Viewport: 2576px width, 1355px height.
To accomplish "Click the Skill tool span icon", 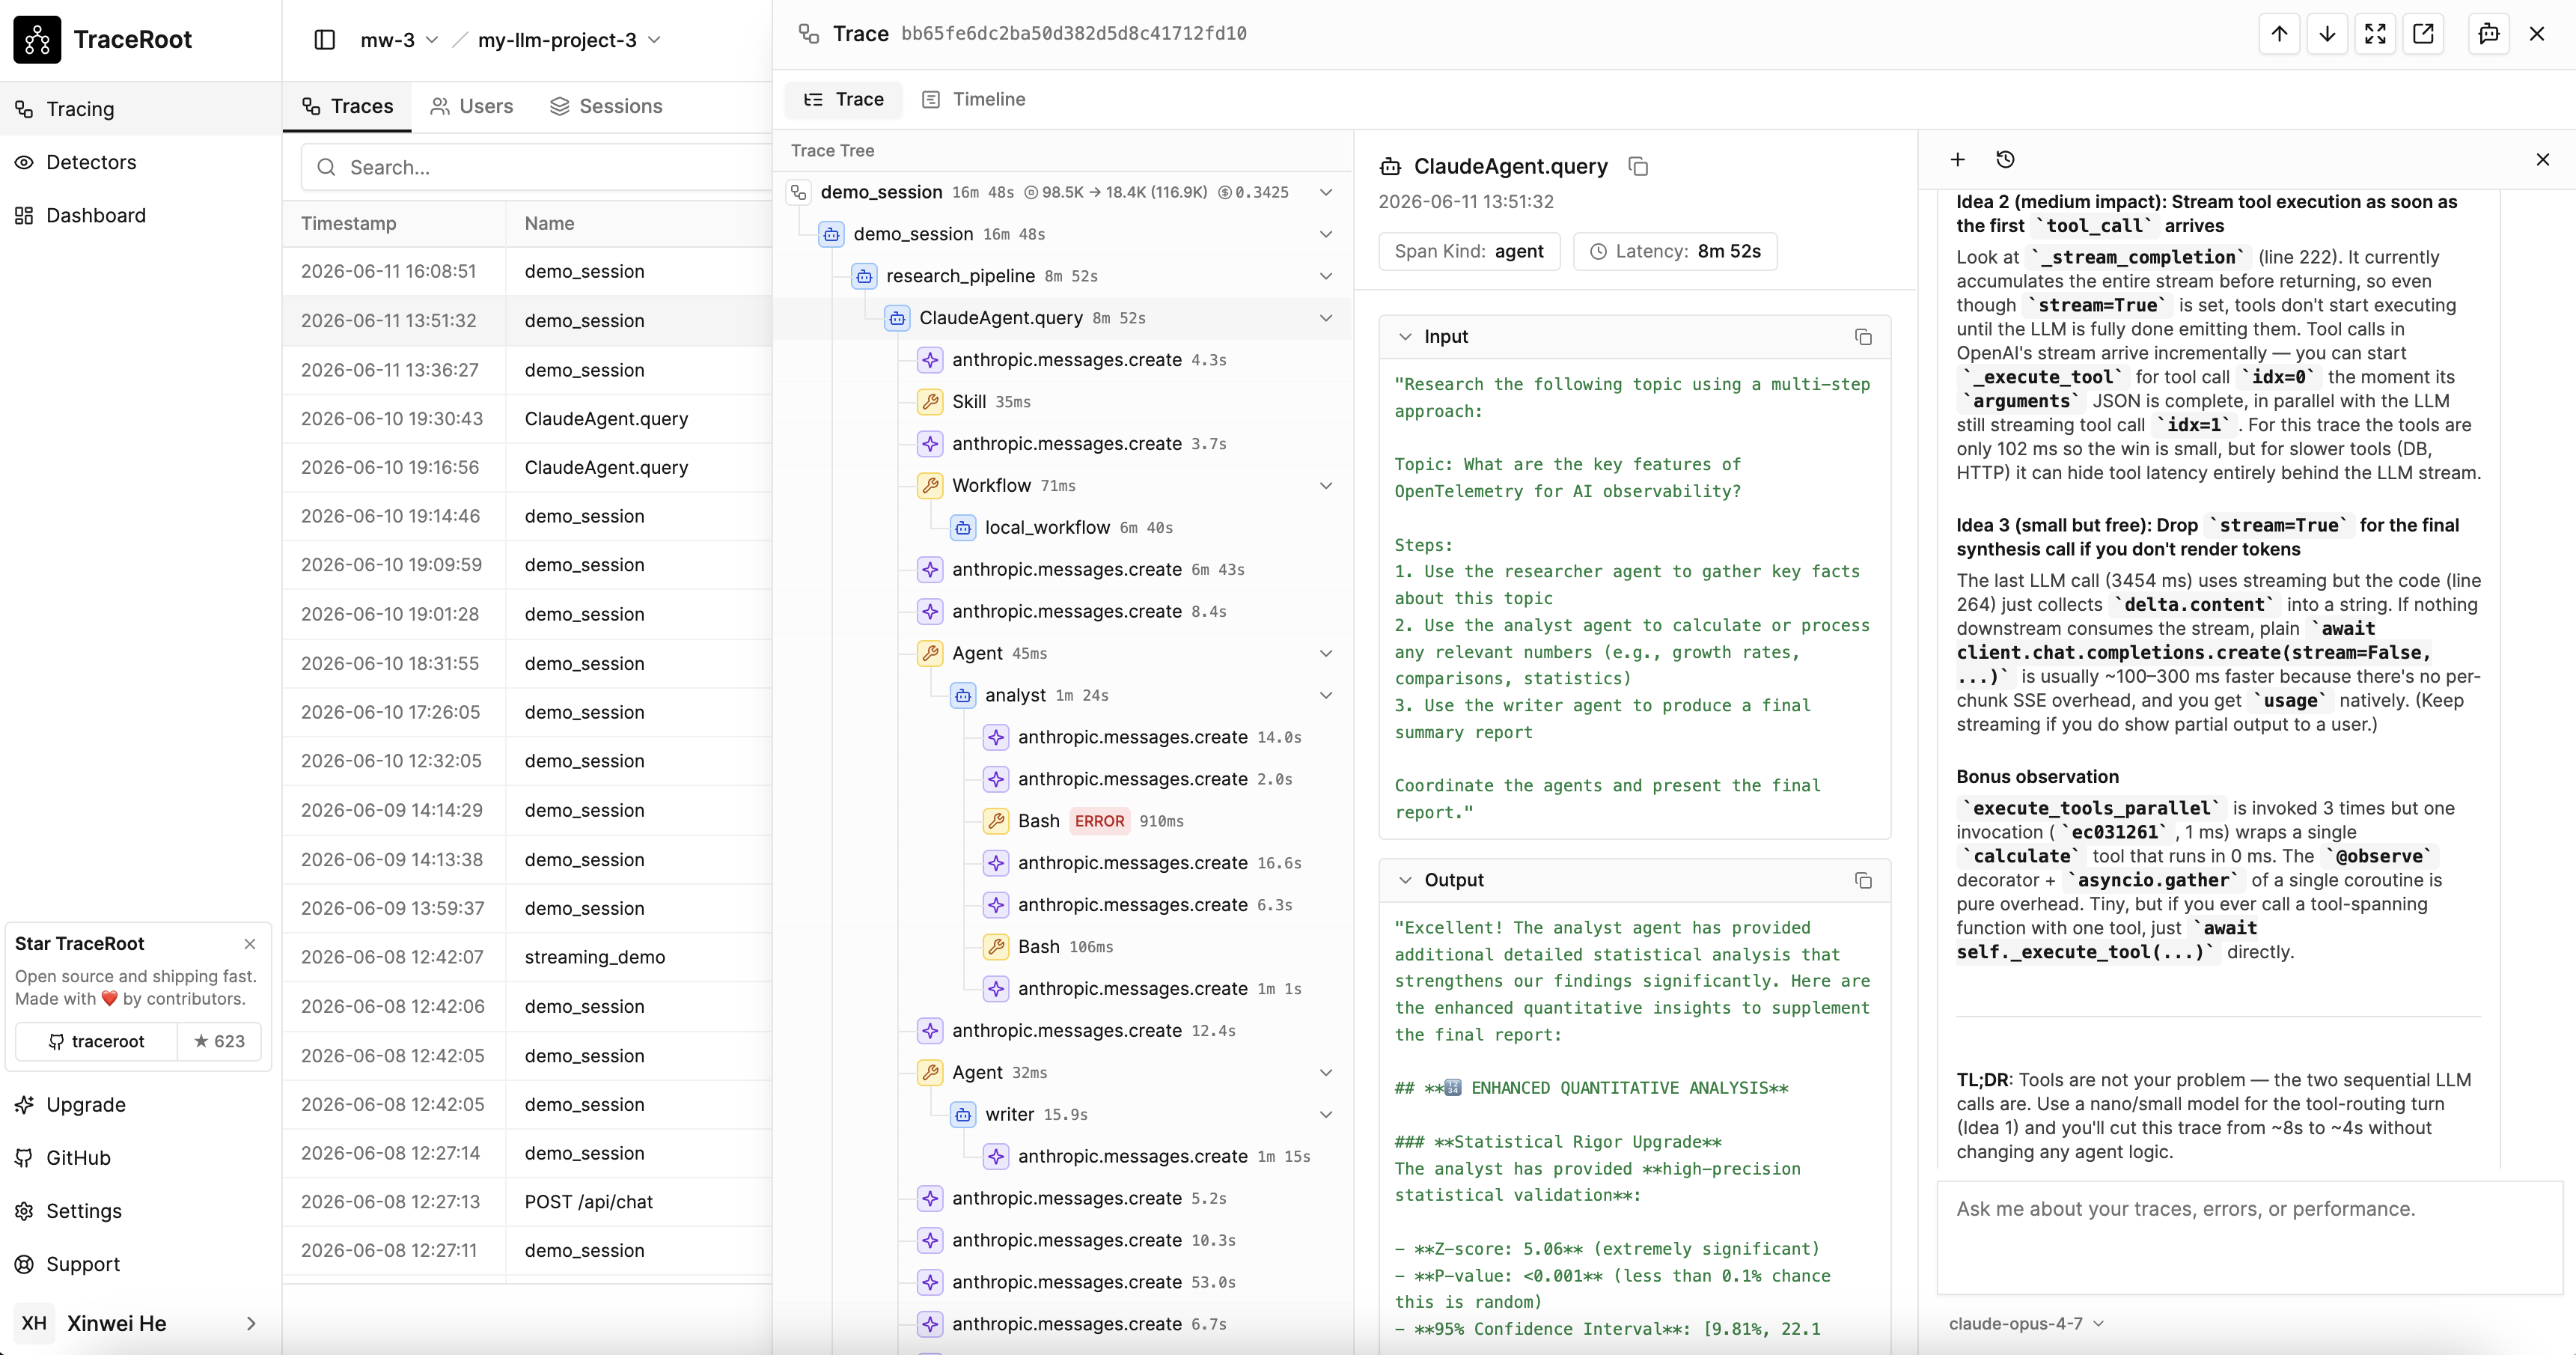I will click(x=930, y=402).
